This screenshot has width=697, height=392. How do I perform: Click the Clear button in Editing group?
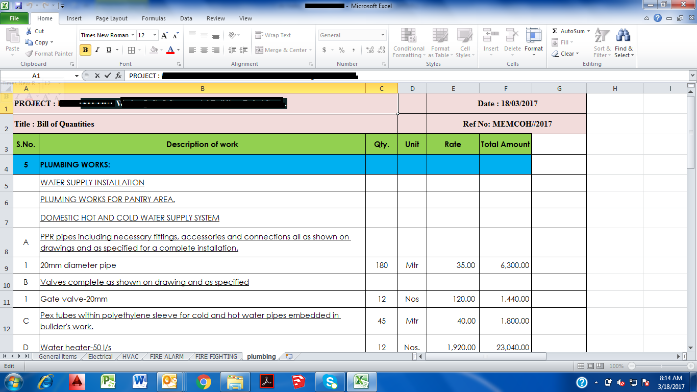click(x=565, y=54)
